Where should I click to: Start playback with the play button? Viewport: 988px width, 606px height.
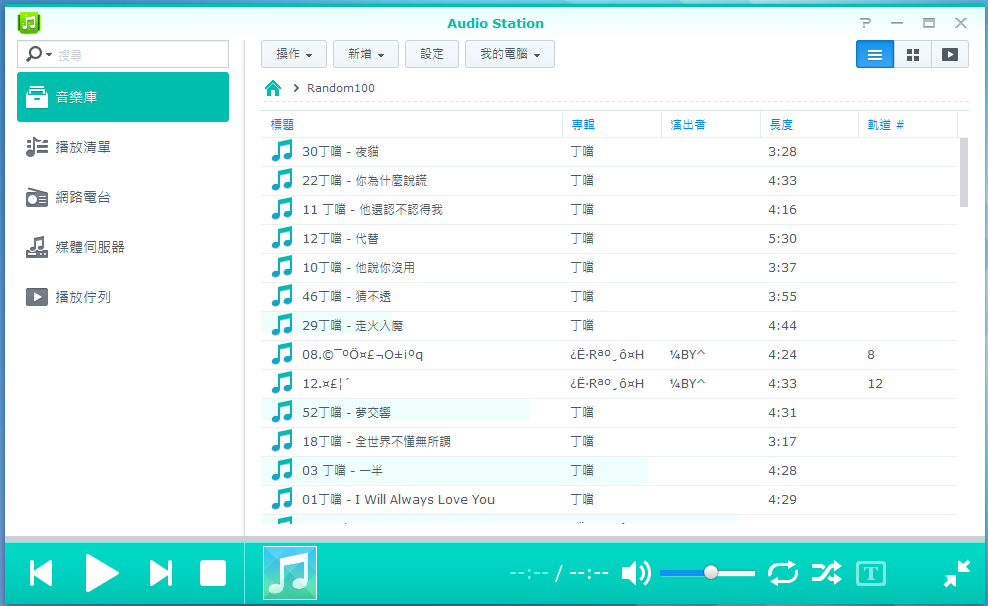coord(101,573)
